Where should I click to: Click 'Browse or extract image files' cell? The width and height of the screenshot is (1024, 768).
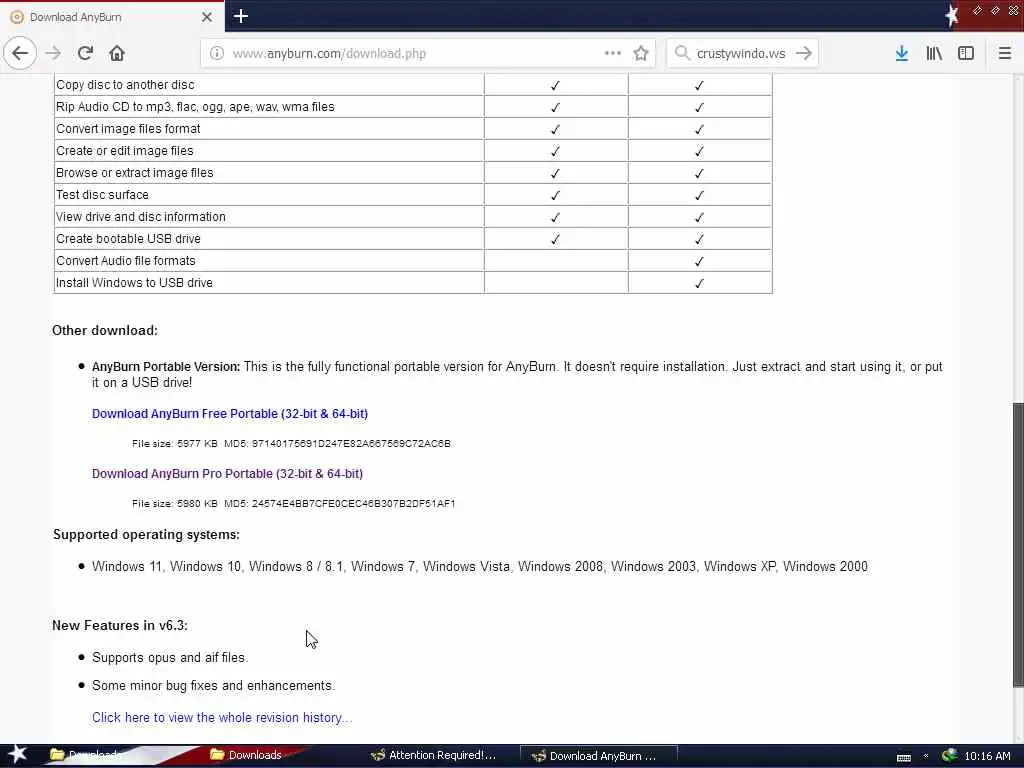(268, 173)
